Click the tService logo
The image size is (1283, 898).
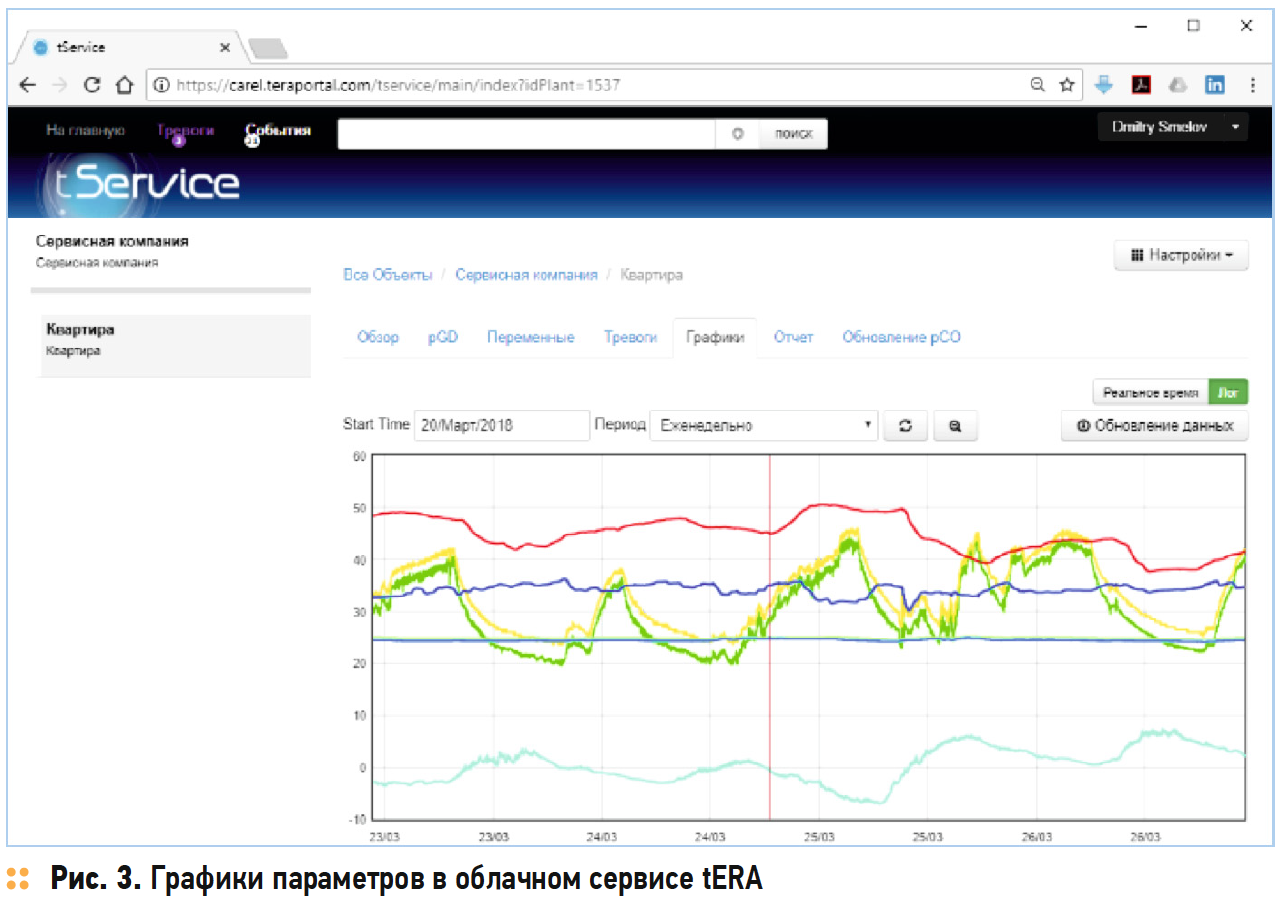tap(143, 184)
